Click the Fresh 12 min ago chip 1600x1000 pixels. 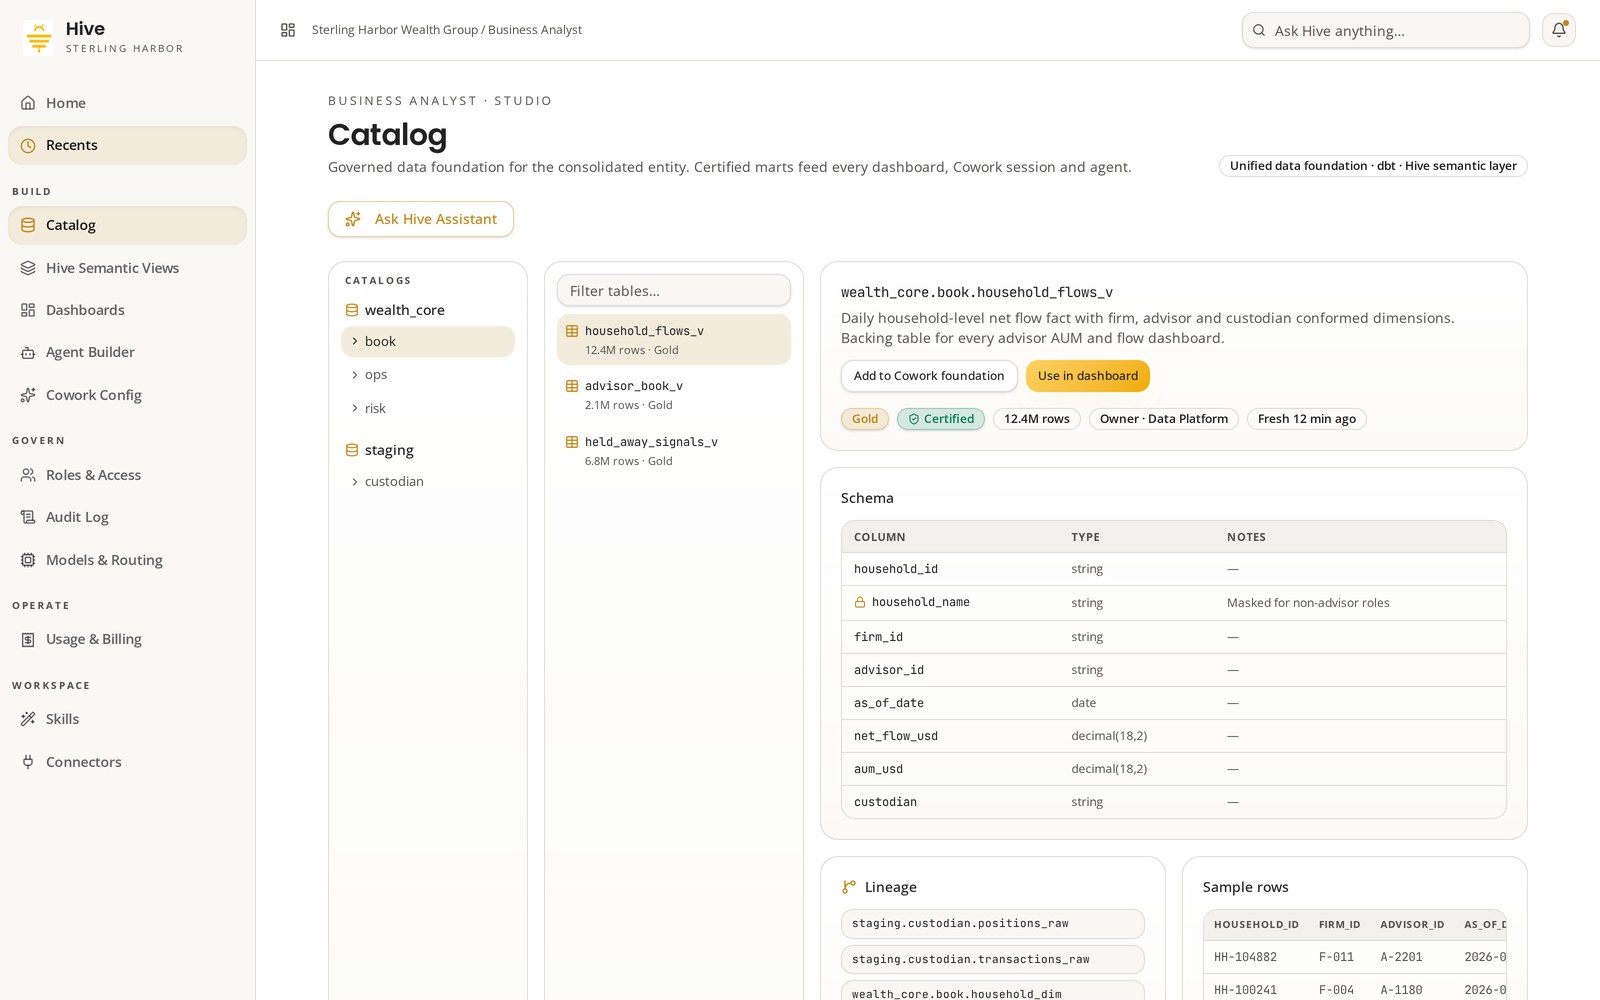click(x=1307, y=419)
